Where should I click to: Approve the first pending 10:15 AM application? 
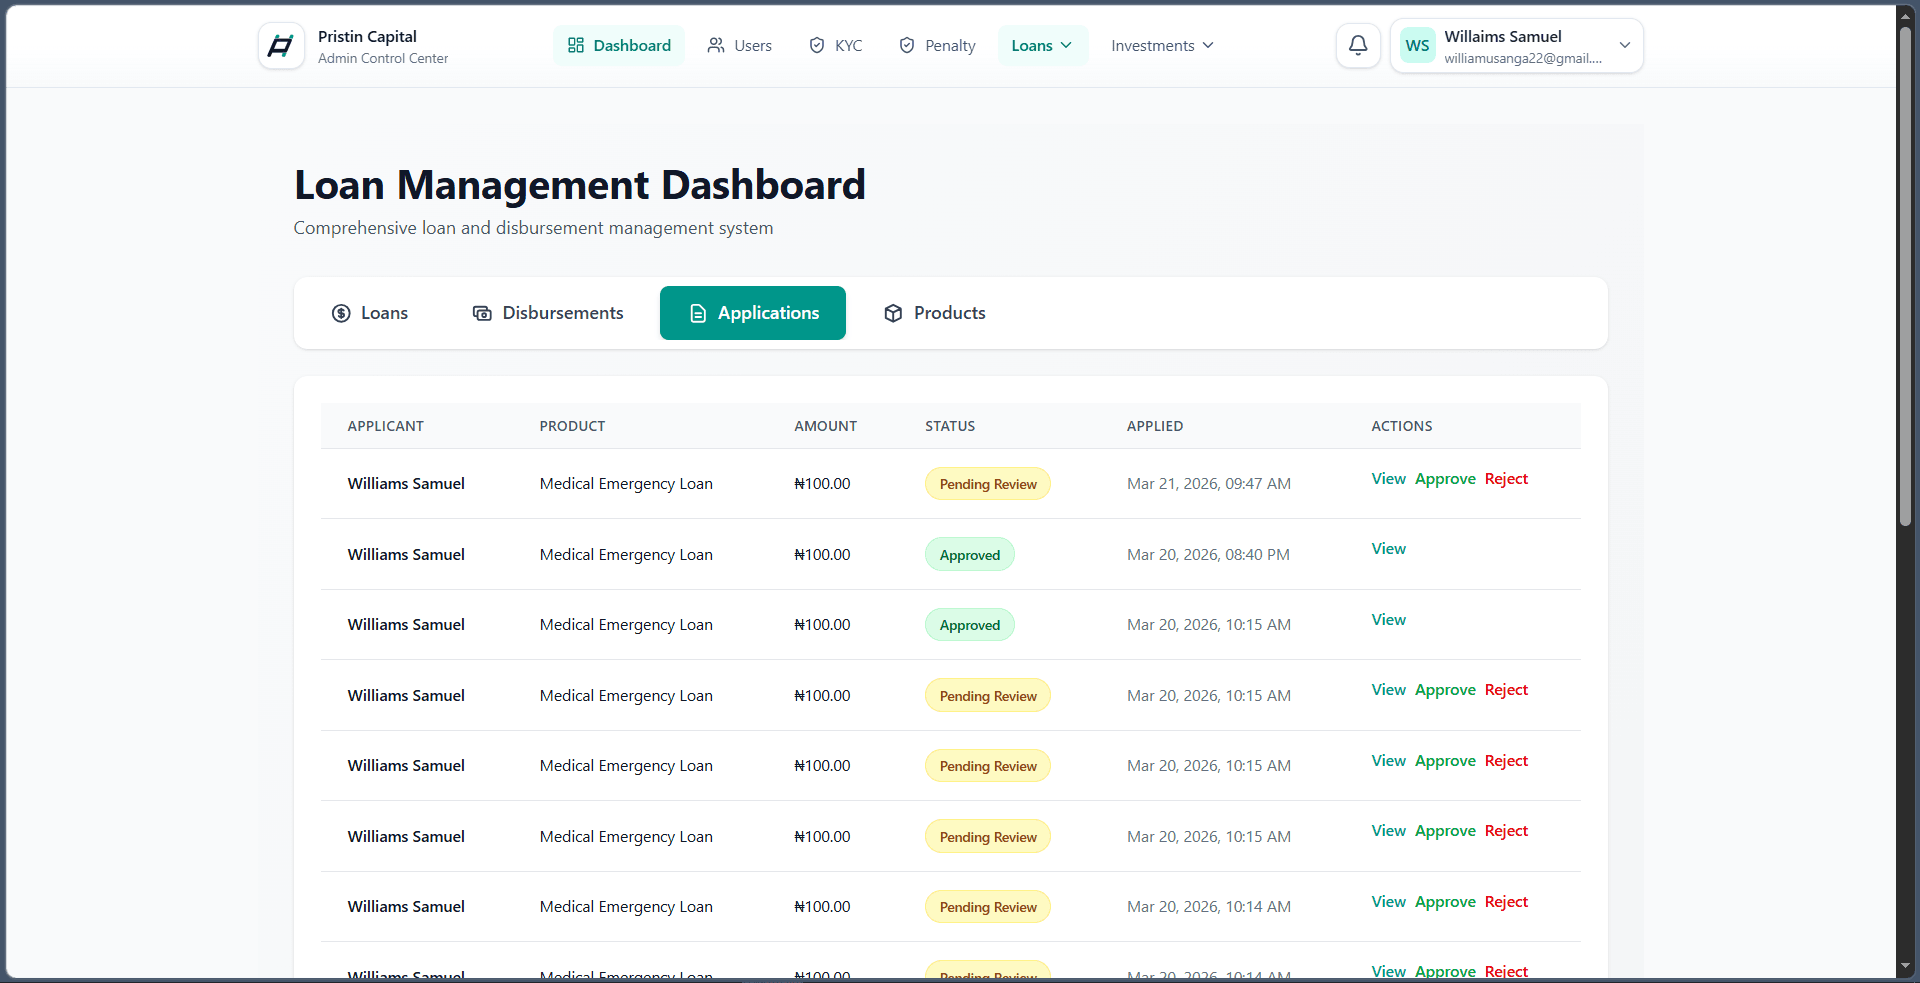(x=1445, y=690)
